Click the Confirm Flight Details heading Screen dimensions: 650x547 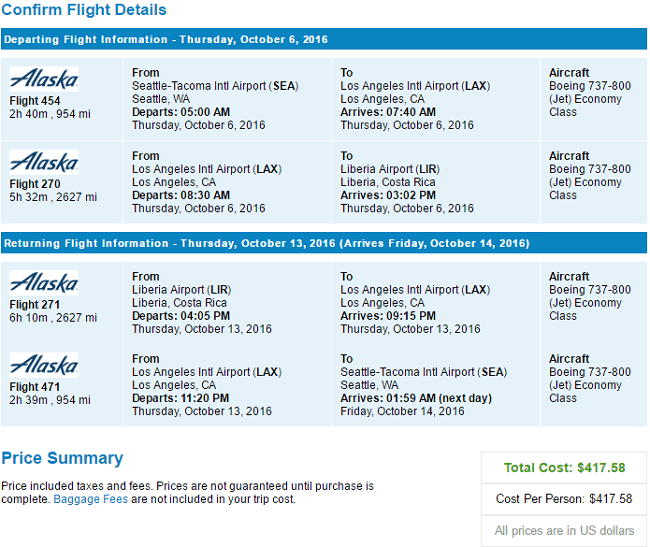(x=84, y=10)
